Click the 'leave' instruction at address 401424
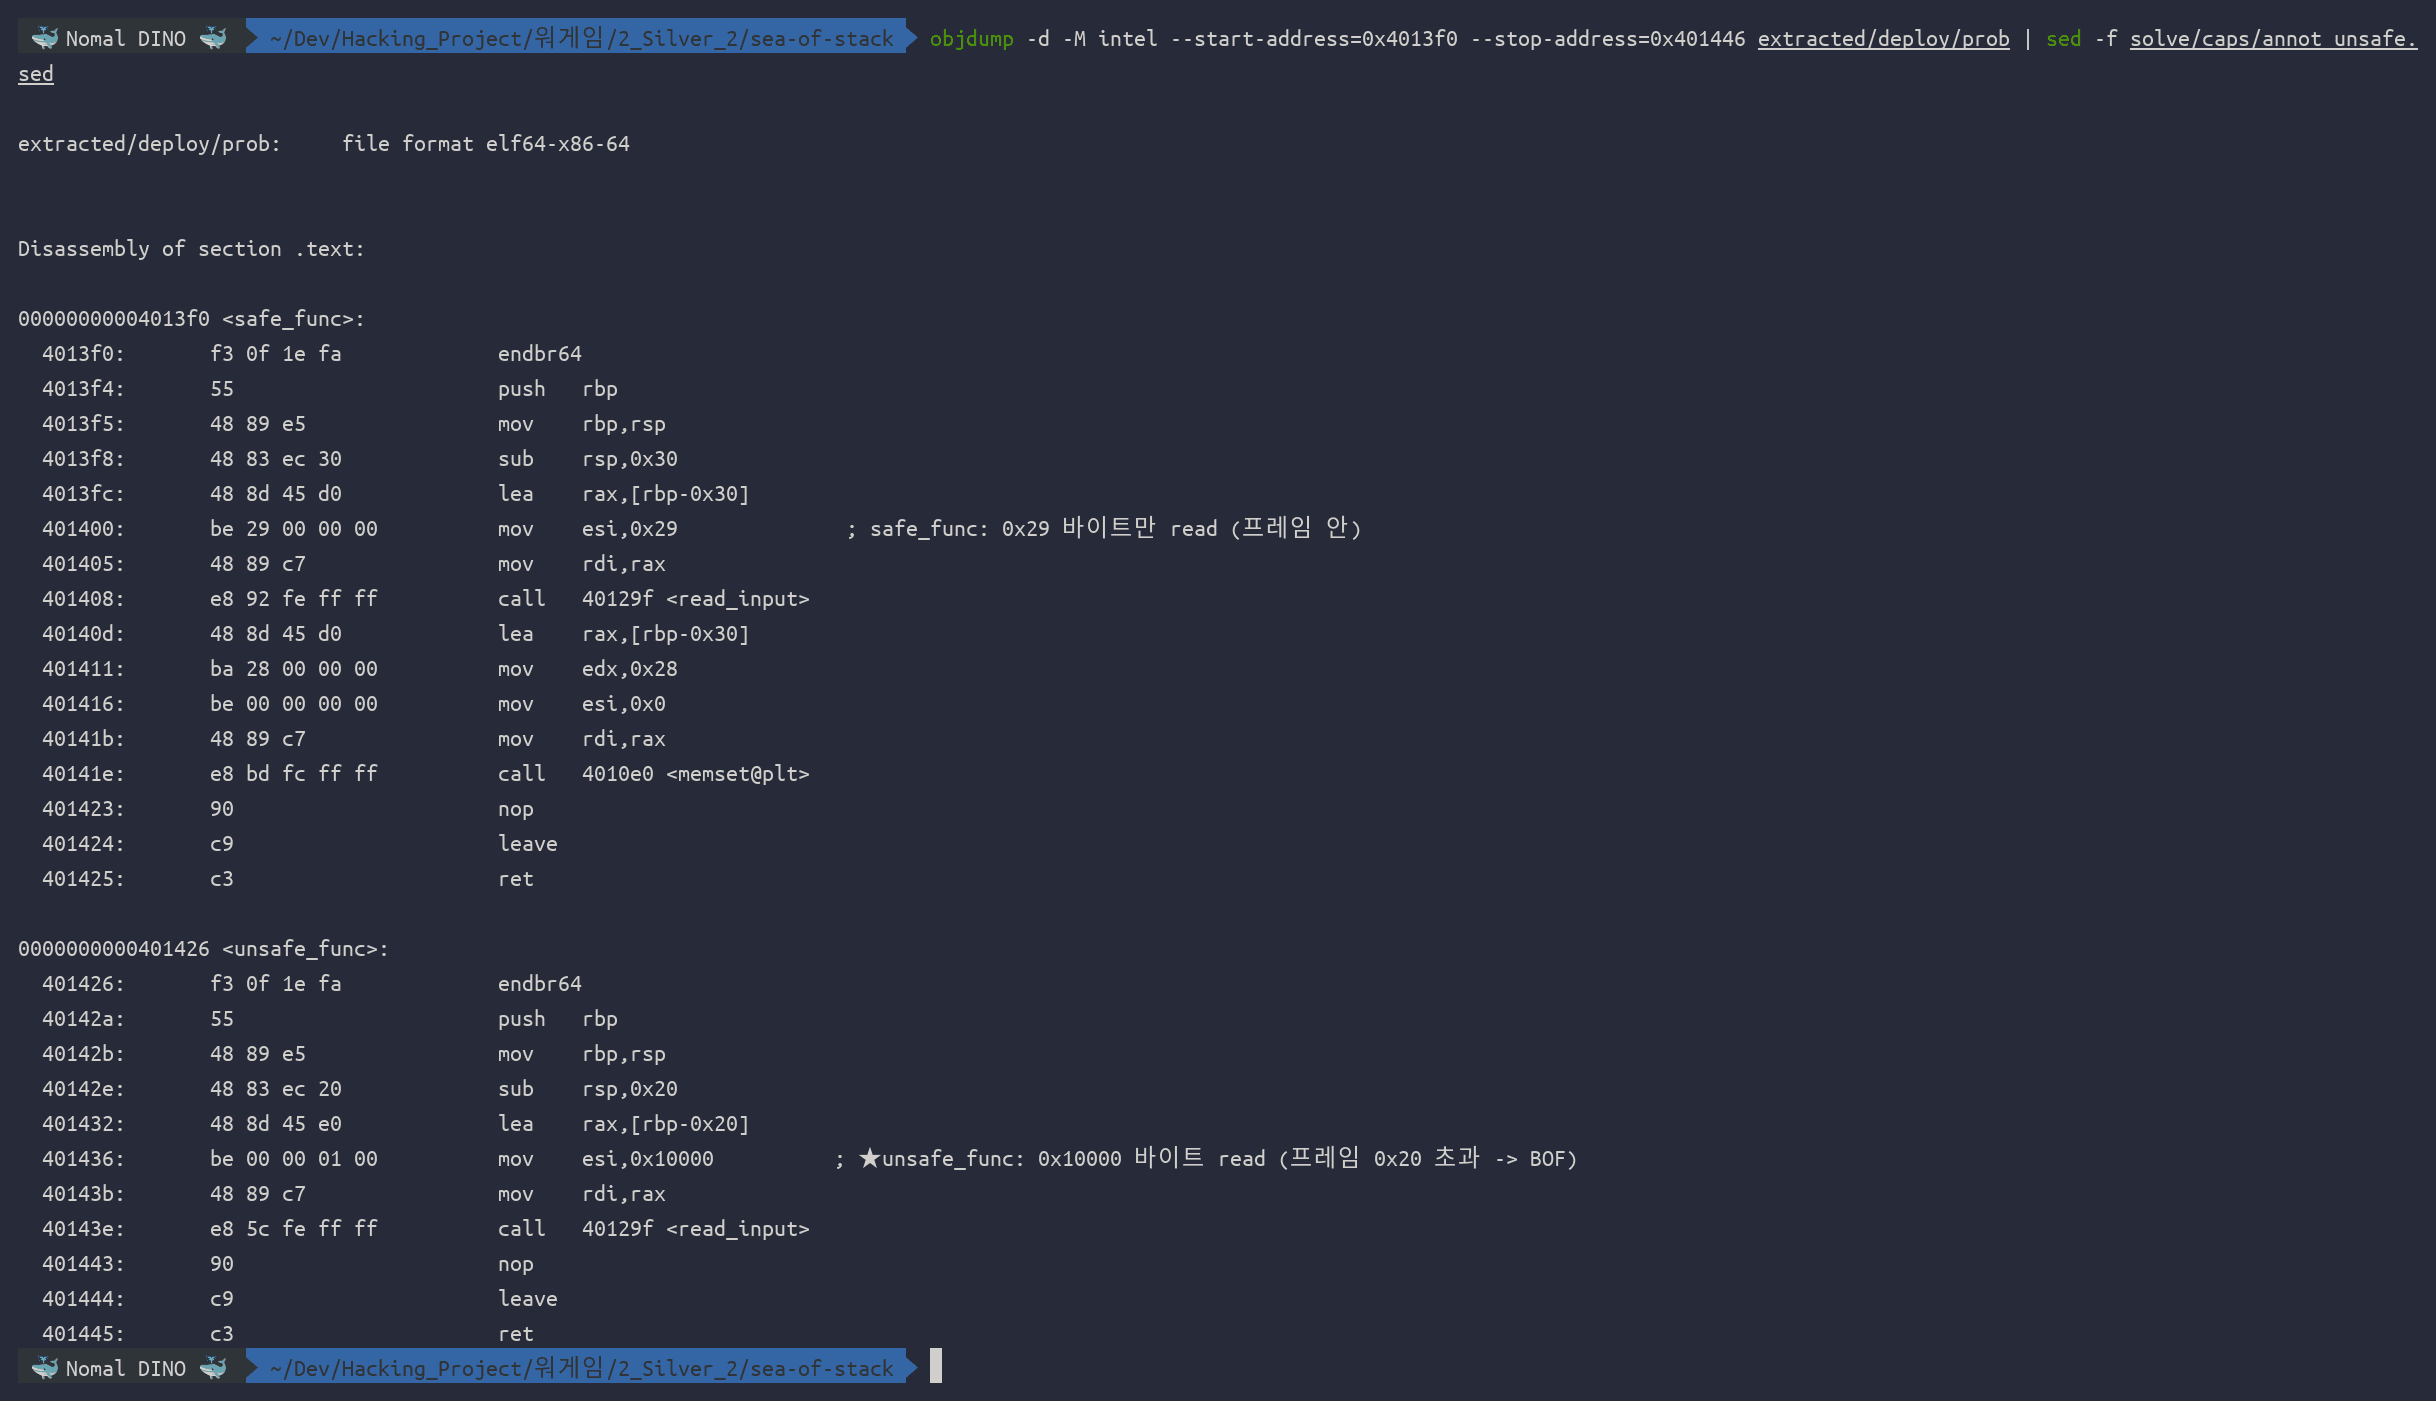This screenshot has height=1401, width=2436. pos(528,844)
